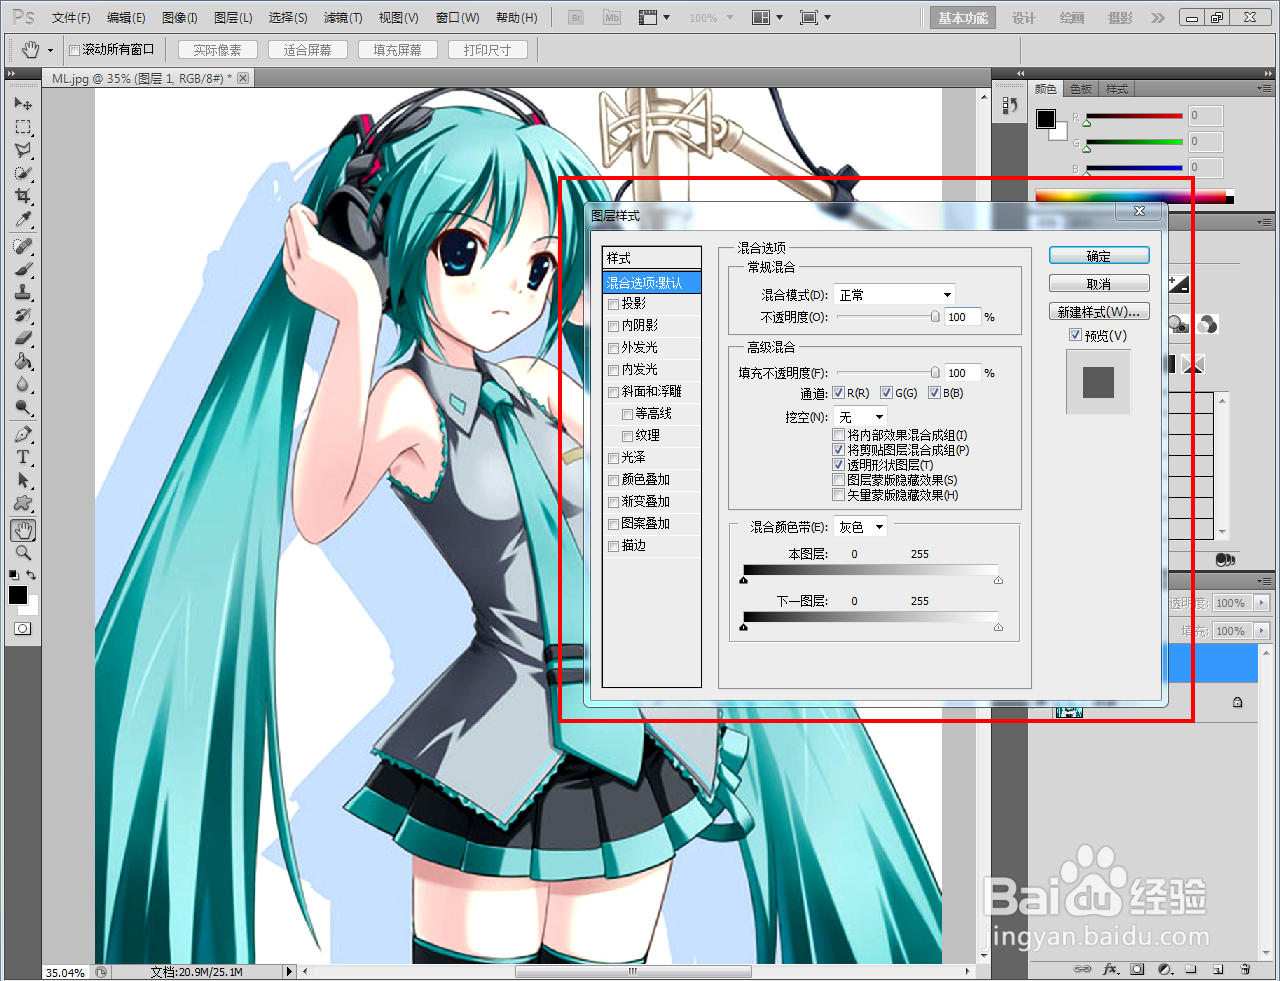This screenshot has height=981, width=1280.
Task: Select the Blur tool
Action: point(22,384)
